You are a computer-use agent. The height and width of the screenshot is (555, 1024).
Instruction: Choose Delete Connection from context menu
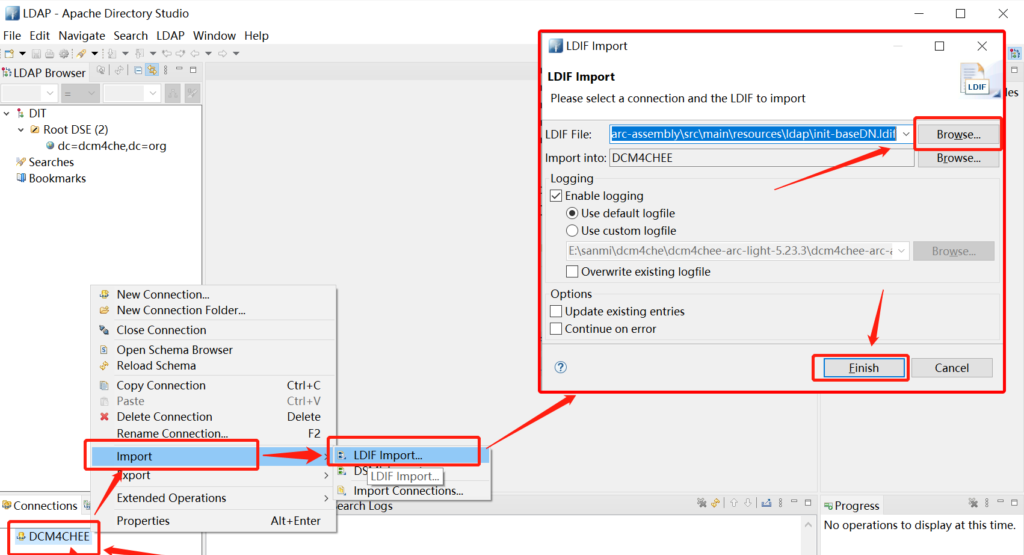165,417
